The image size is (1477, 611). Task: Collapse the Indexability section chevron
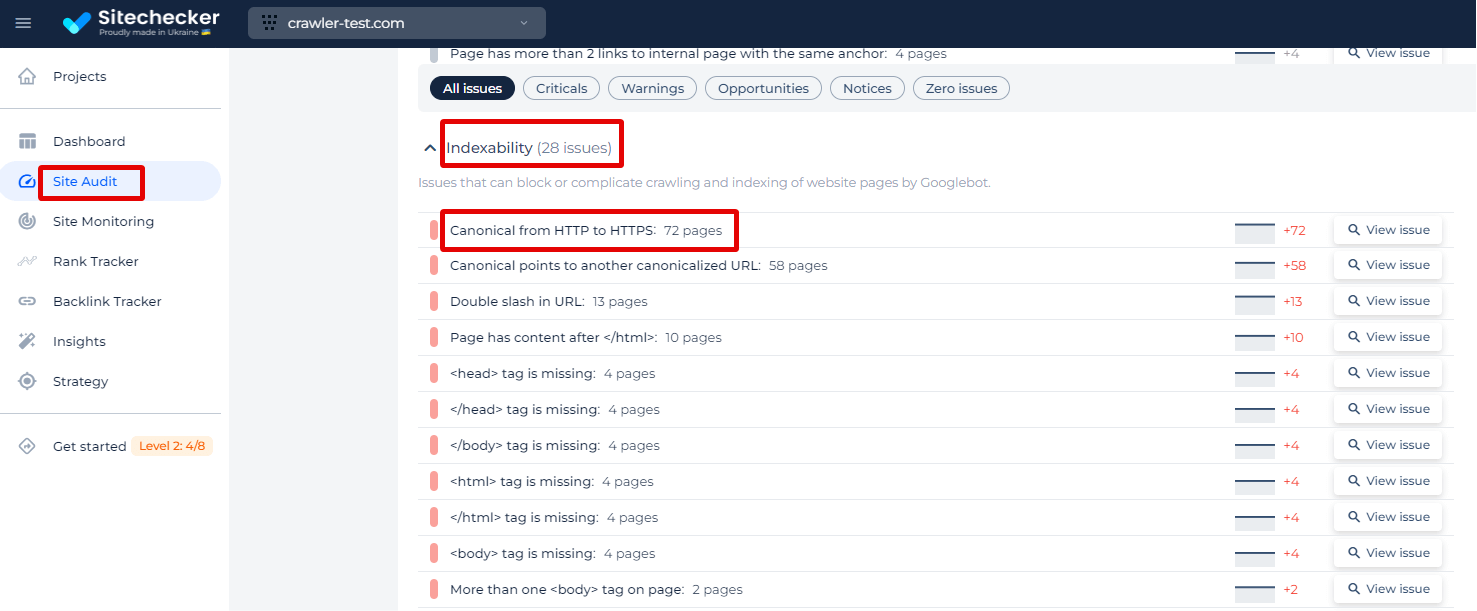[430, 148]
